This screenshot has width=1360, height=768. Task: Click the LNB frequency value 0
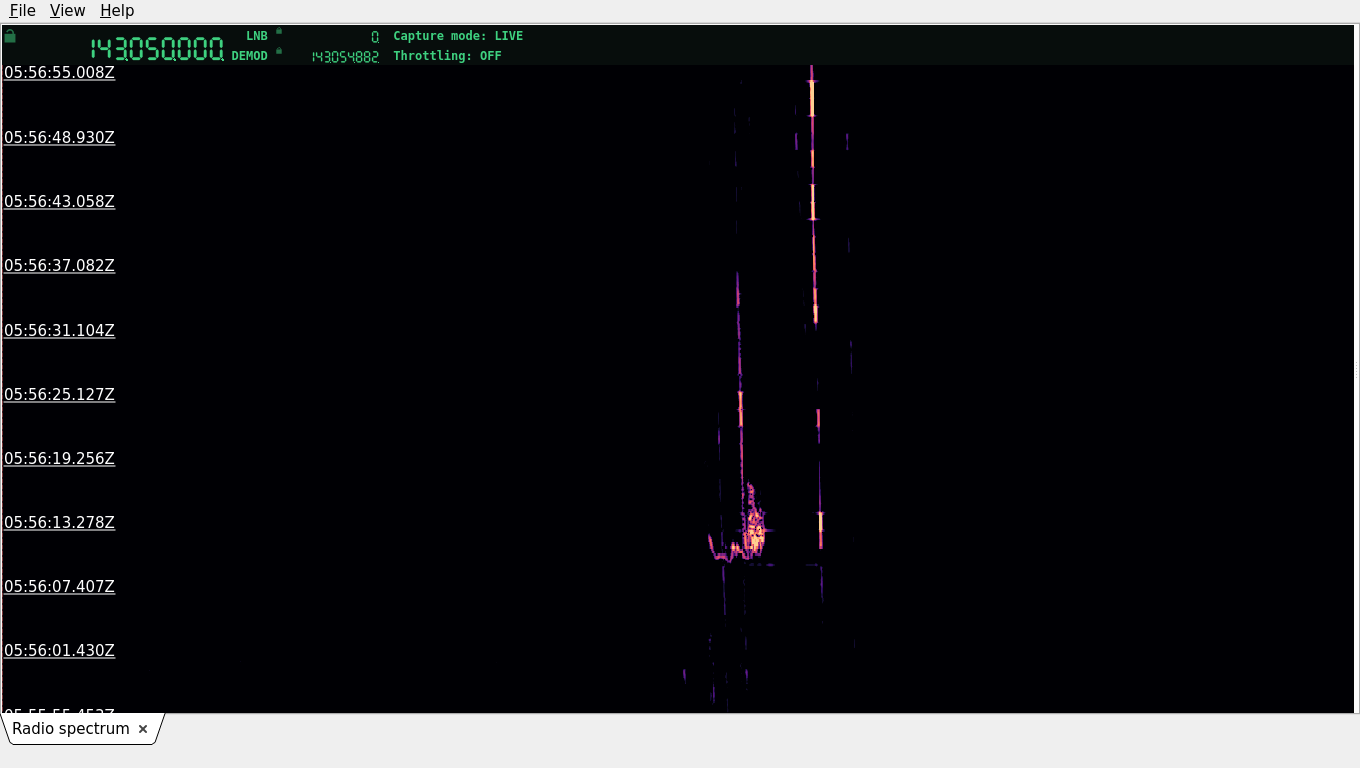click(375, 37)
